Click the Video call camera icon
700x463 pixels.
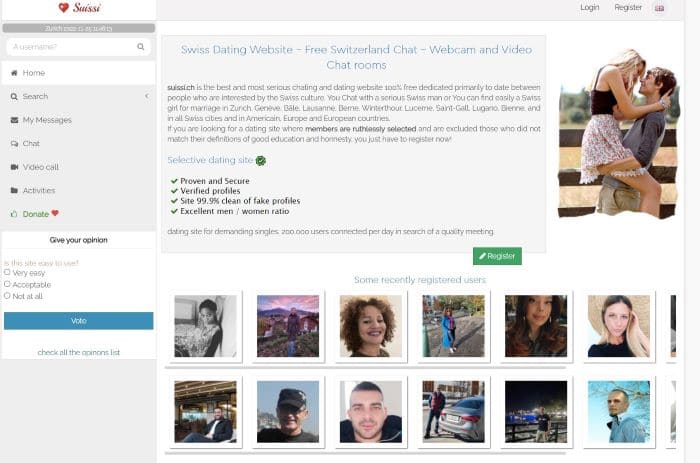click(x=14, y=167)
